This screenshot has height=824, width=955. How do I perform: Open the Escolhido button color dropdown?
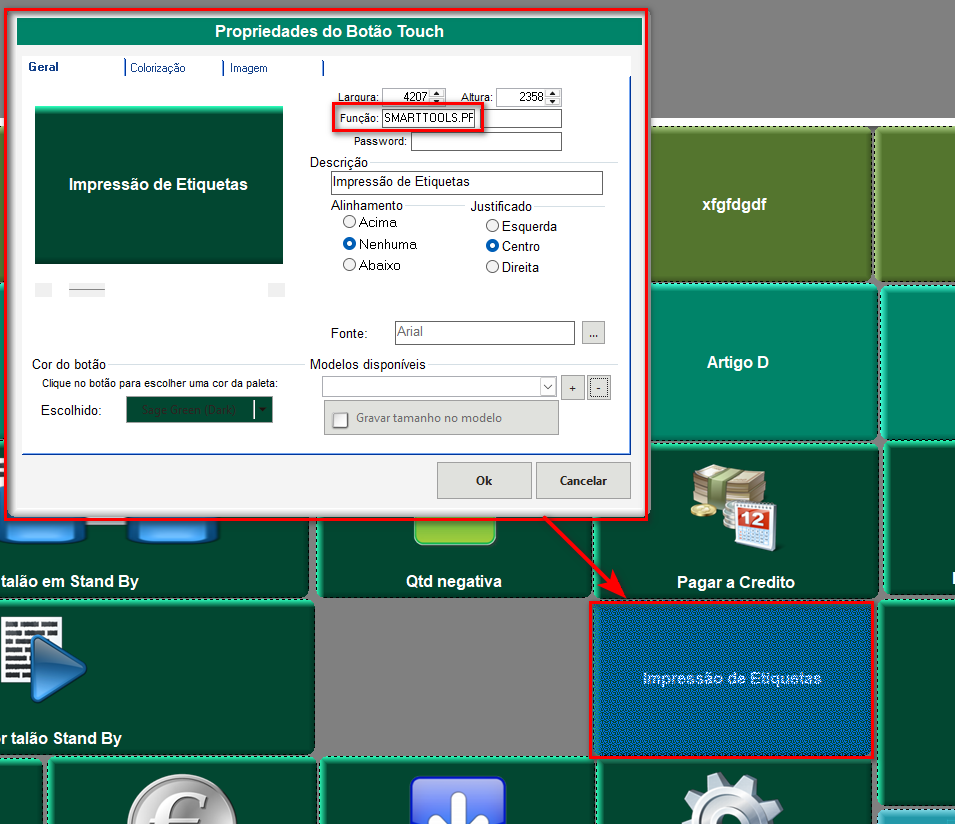click(262, 410)
